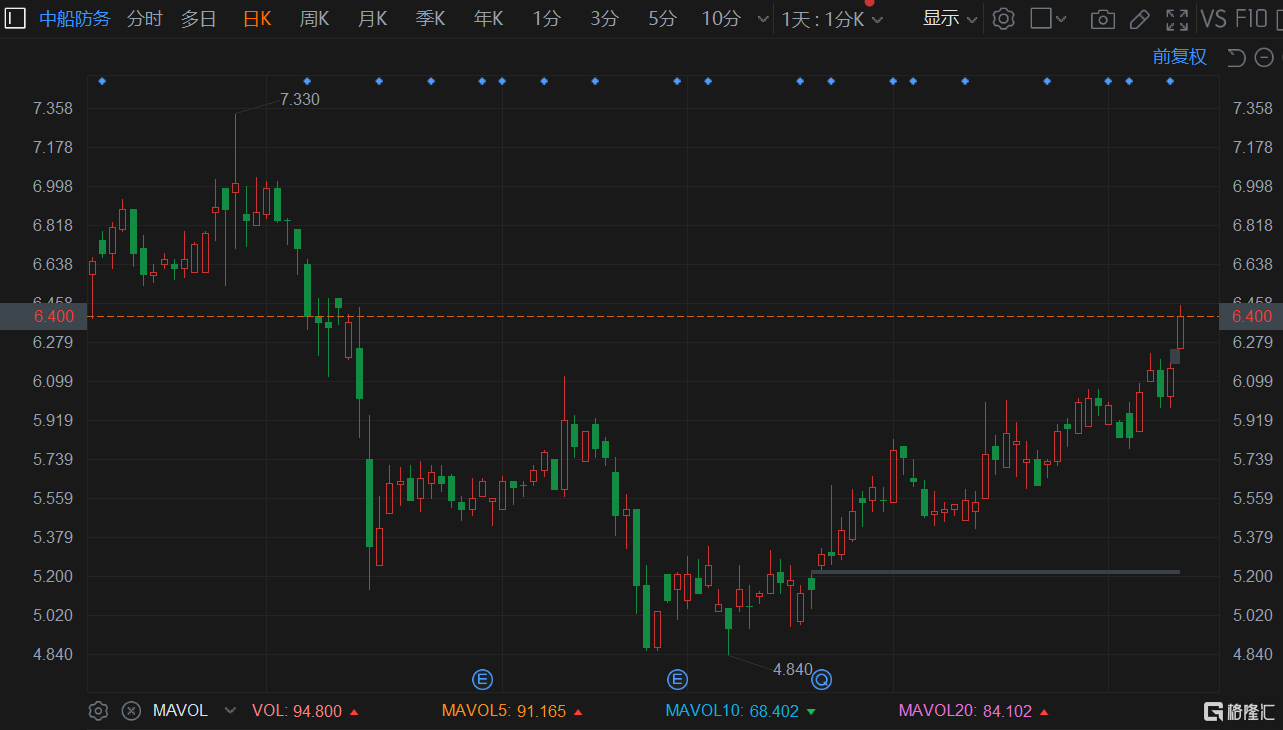
Task: Click the VS compare button
Action: [1213, 19]
